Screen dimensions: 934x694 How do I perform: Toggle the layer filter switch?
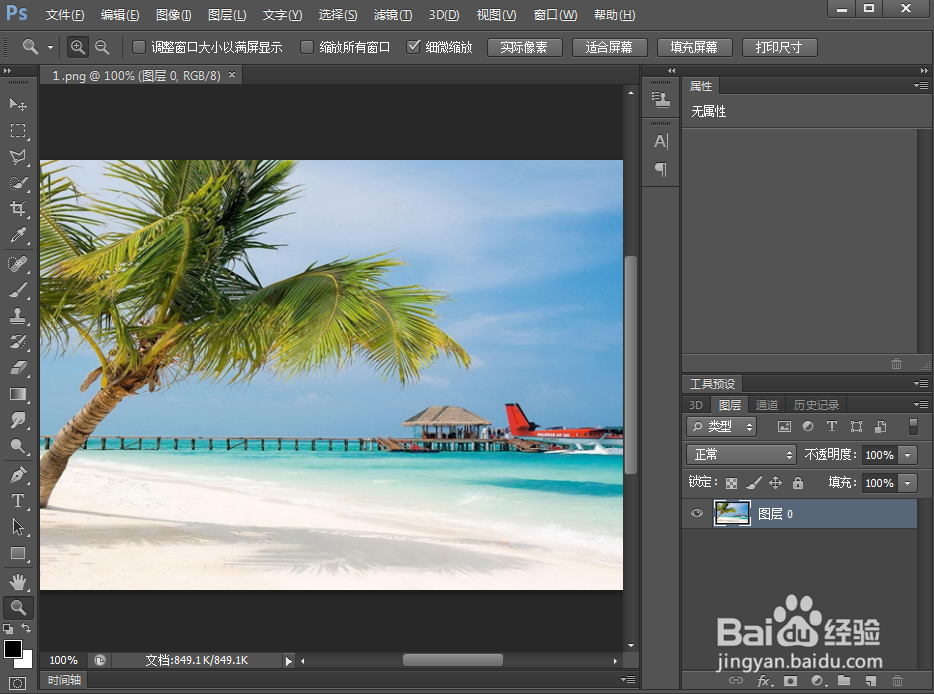[913, 427]
